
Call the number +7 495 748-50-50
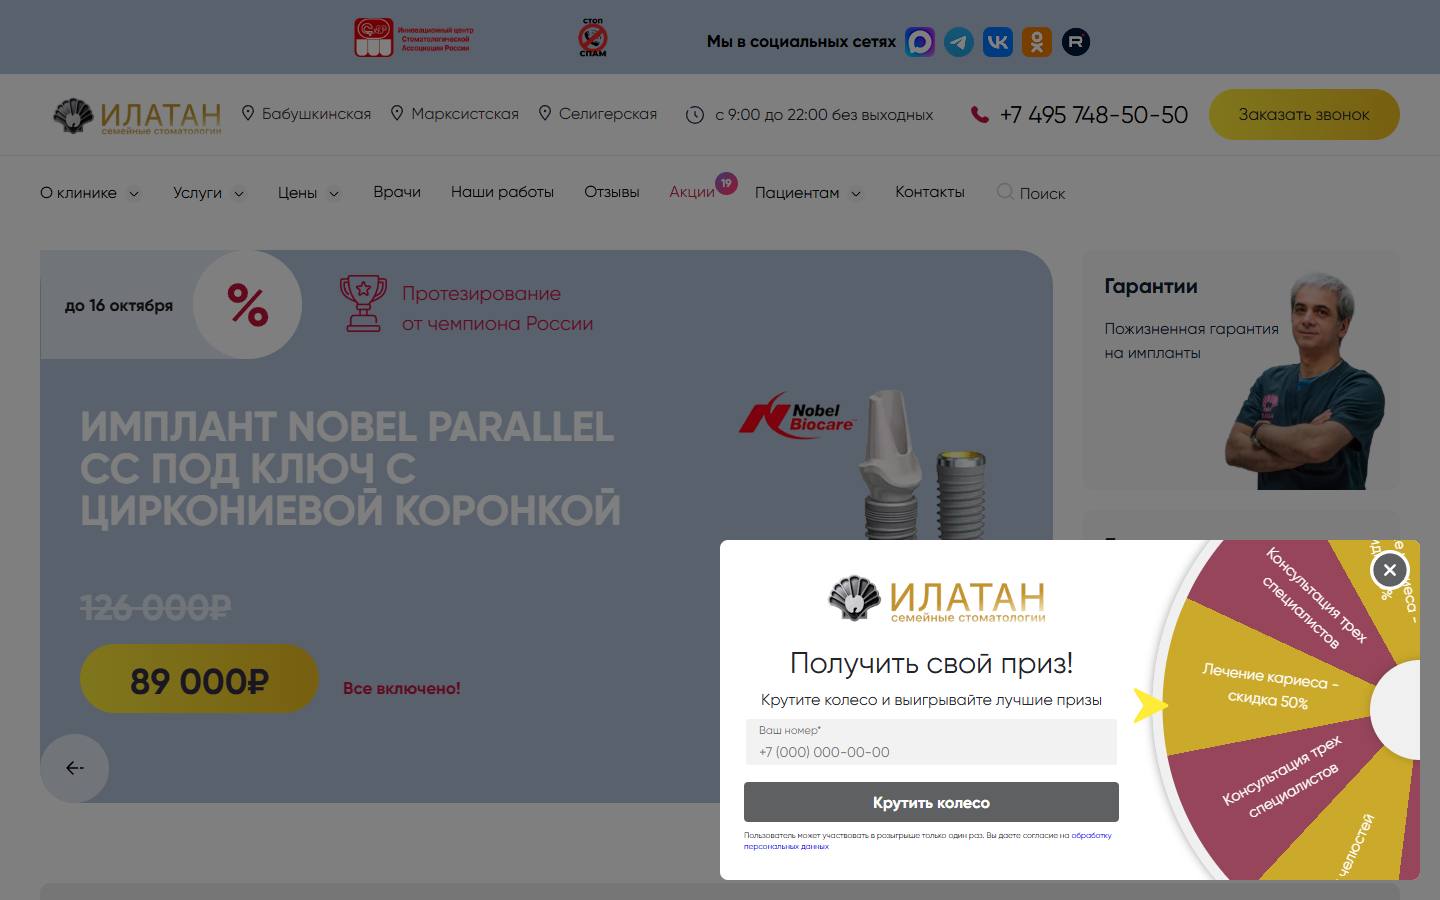(1093, 115)
